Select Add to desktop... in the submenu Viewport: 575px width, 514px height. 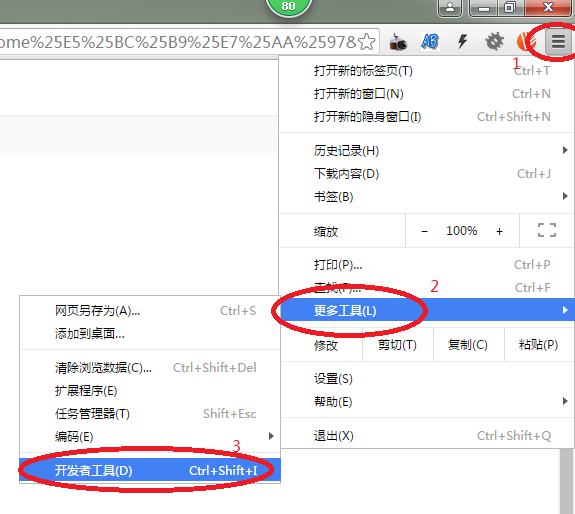[x=150, y=334]
